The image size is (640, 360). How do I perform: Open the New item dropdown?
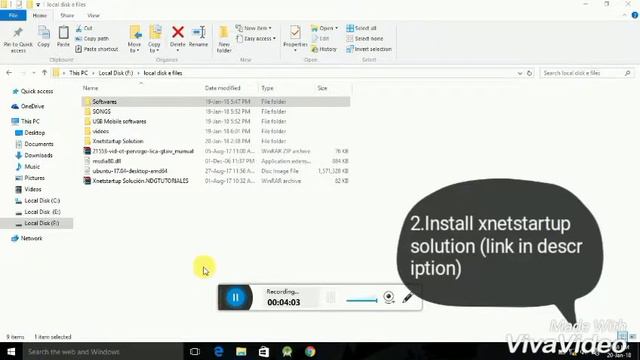[253, 28]
